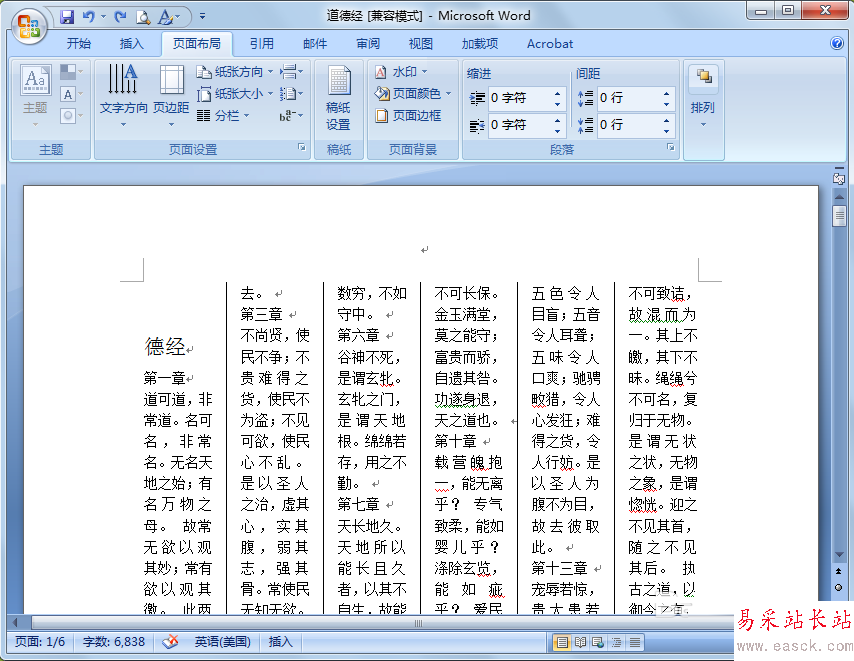Open the Page Borders dialog
The image size is (854, 661).
[408, 115]
